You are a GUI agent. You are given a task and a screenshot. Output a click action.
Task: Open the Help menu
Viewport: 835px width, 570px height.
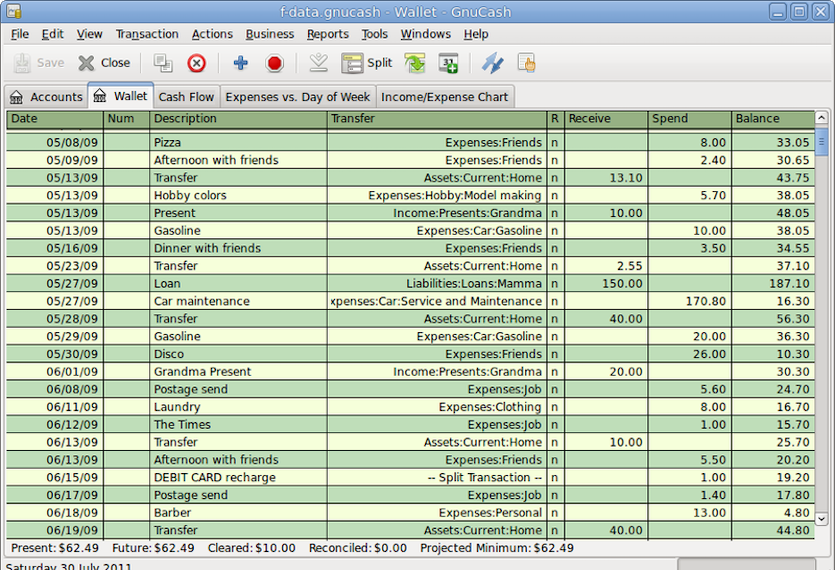(476, 34)
